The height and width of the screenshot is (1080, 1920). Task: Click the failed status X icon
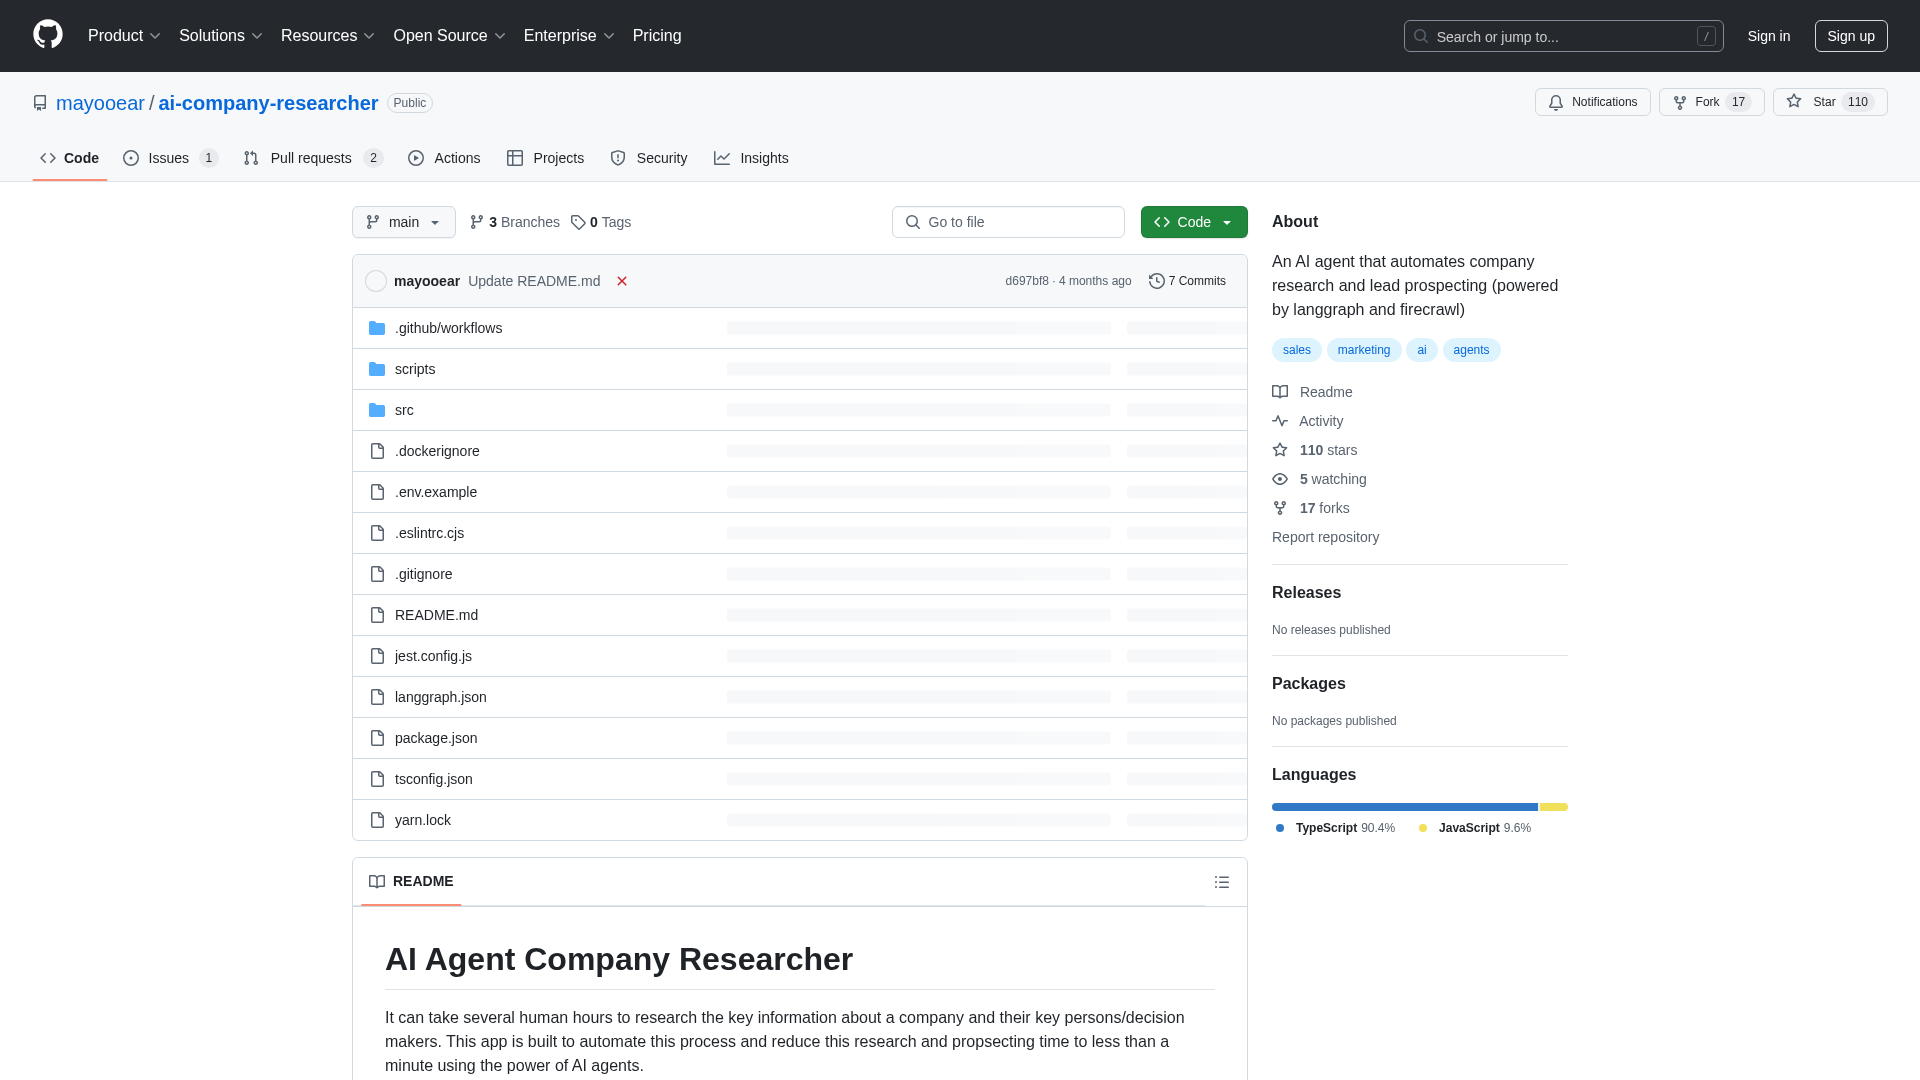tap(622, 281)
